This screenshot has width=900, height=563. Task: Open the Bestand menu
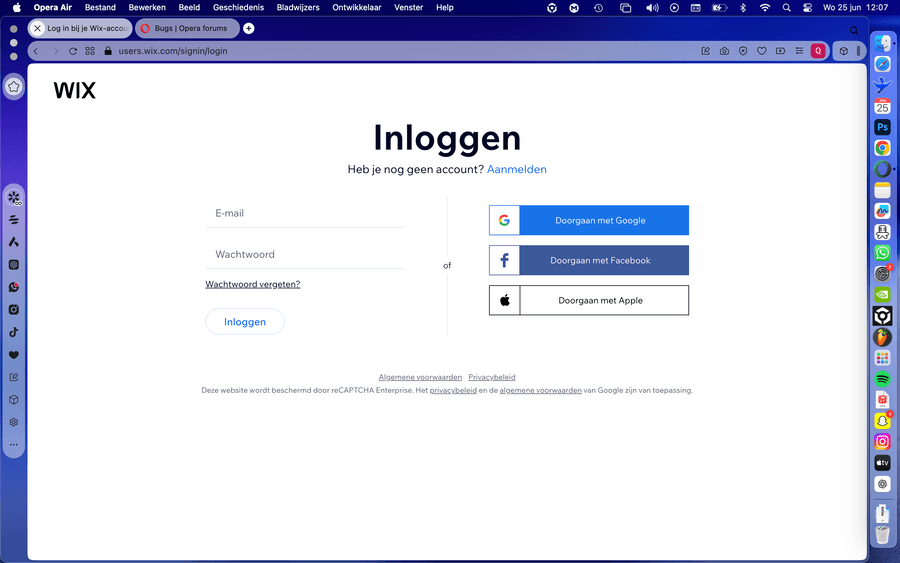point(100,7)
